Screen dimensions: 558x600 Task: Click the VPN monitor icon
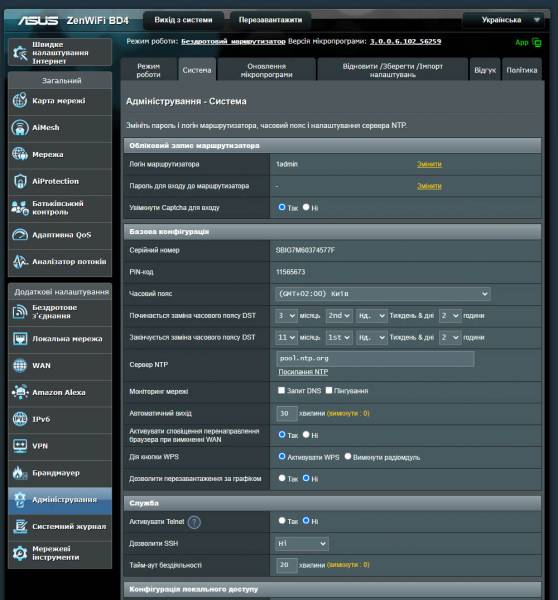coord(20,446)
